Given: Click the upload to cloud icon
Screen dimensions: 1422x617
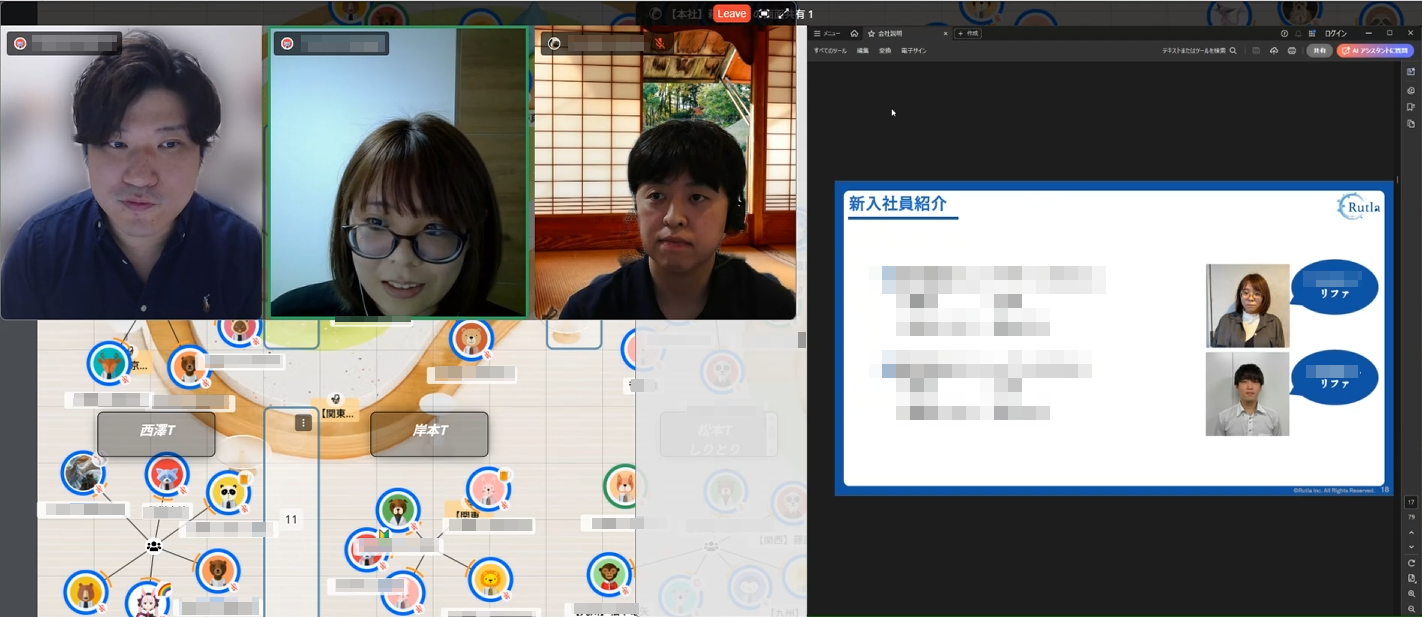Looking at the screenshot, I should [x=1274, y=50].
